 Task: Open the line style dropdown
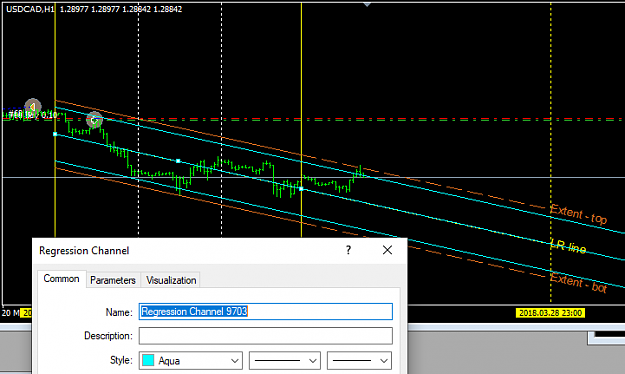coord(285,361)
